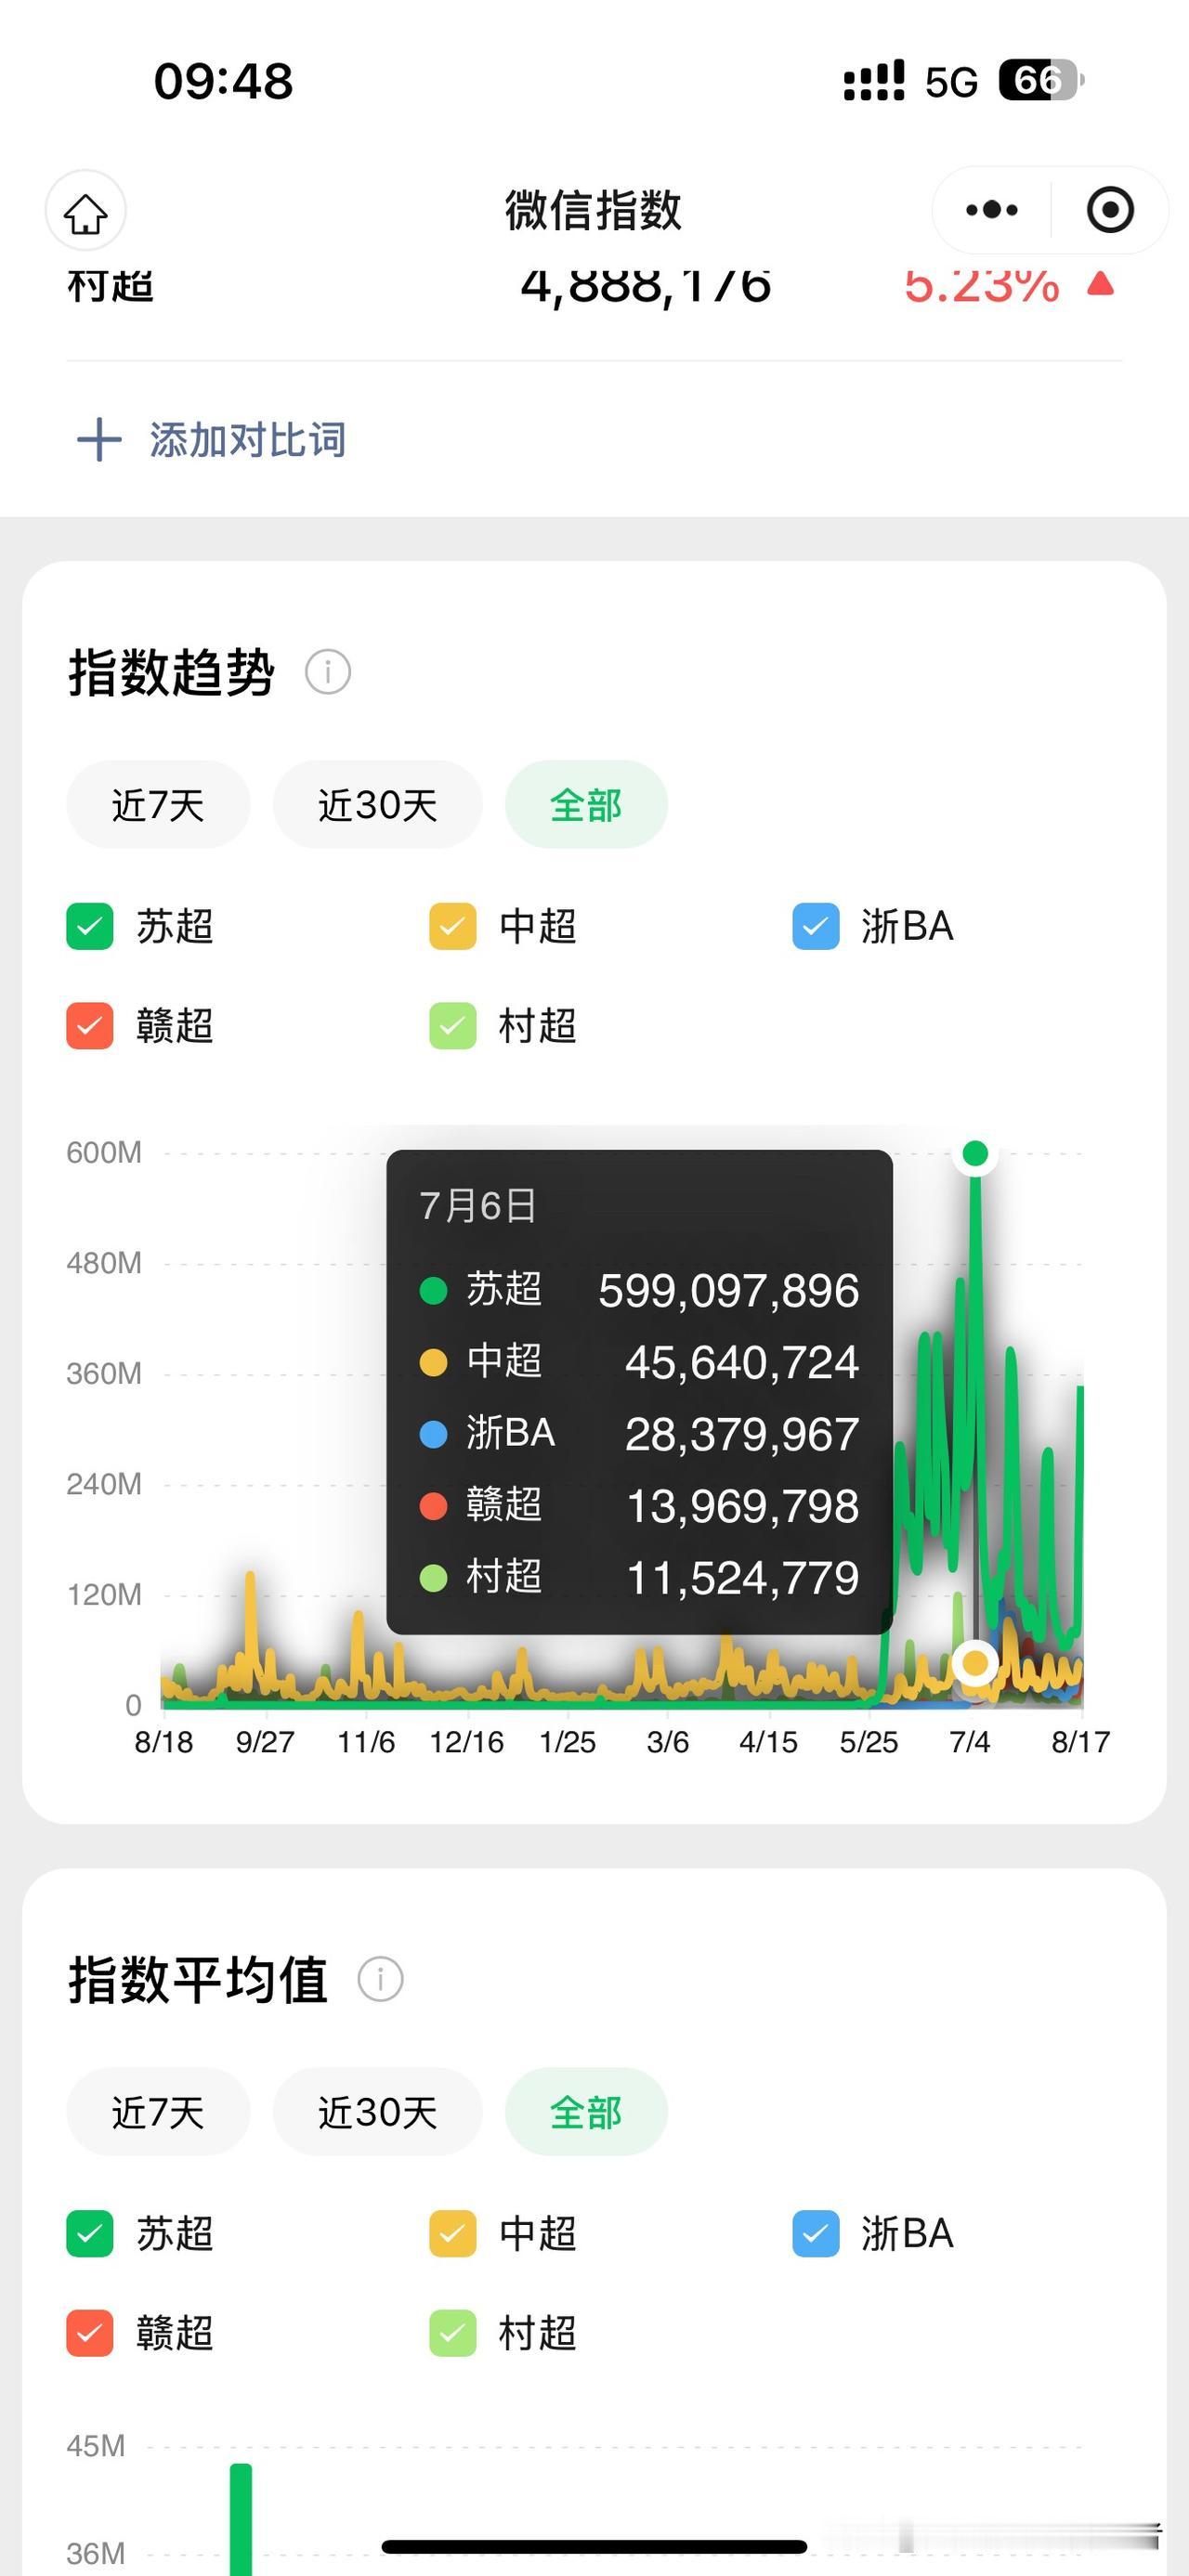Select 全部 in 指数平均值 section
Screen dimensions: 1189x2576
click(586, 2112)
